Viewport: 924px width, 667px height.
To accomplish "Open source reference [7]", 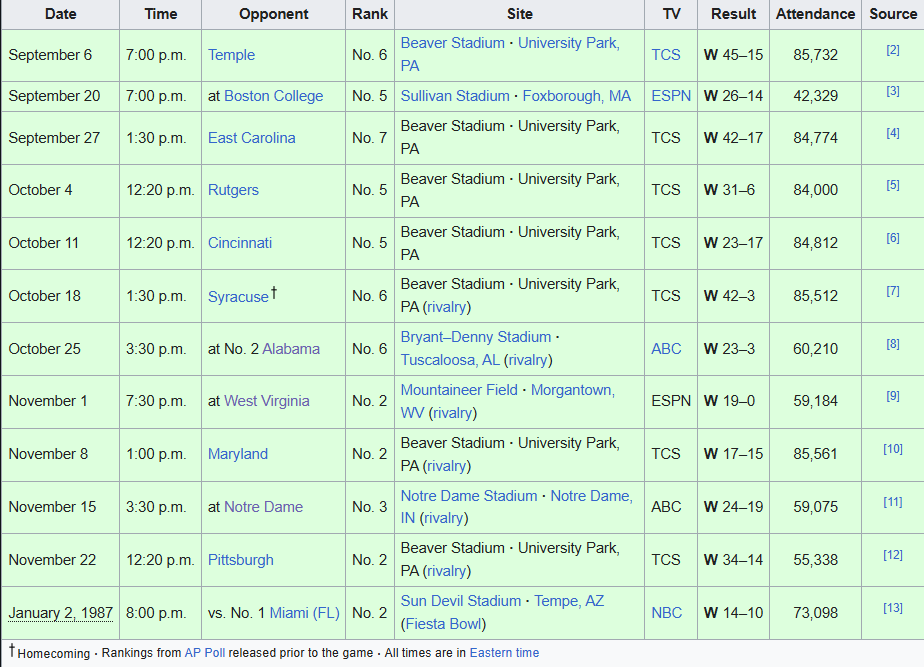I will (893, 291).
